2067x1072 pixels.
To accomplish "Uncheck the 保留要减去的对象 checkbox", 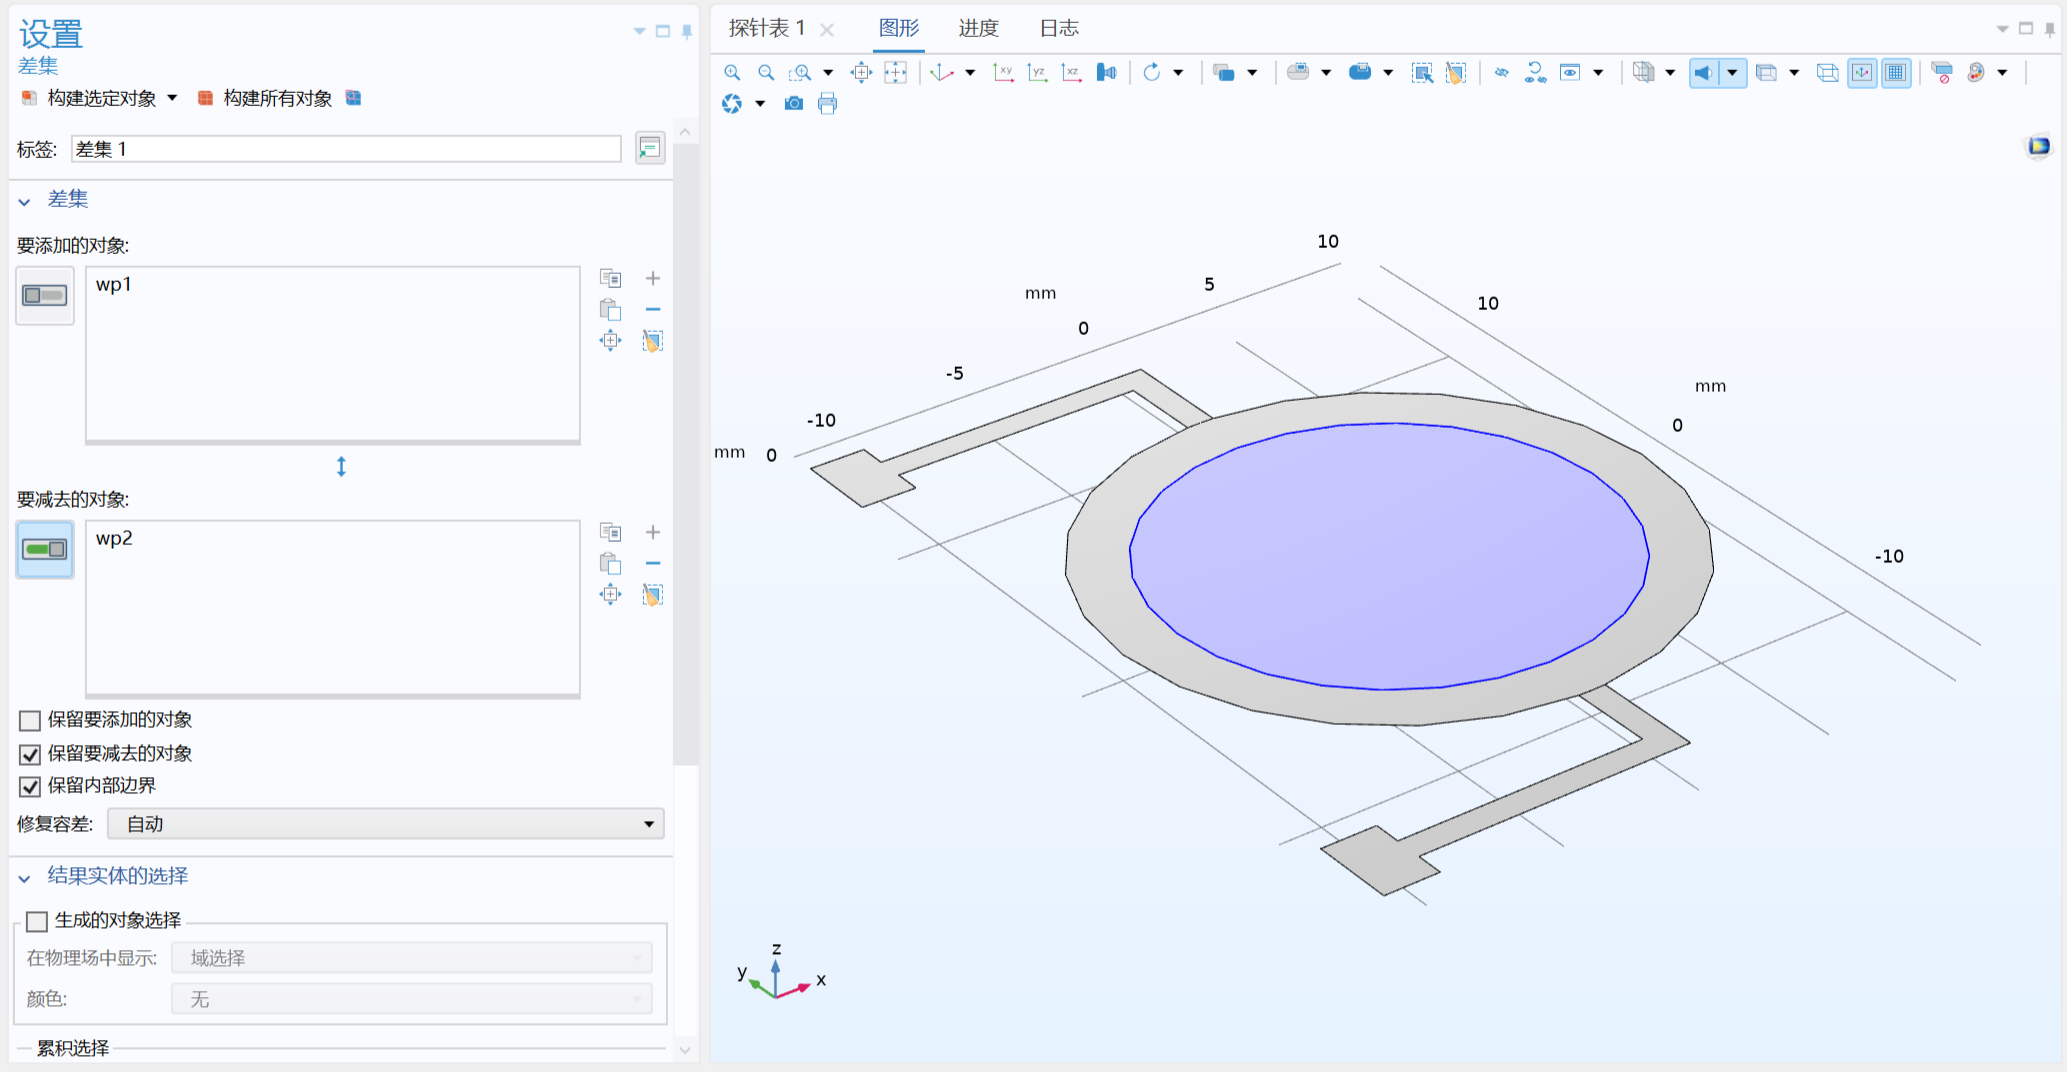I will tap(30, 754).
